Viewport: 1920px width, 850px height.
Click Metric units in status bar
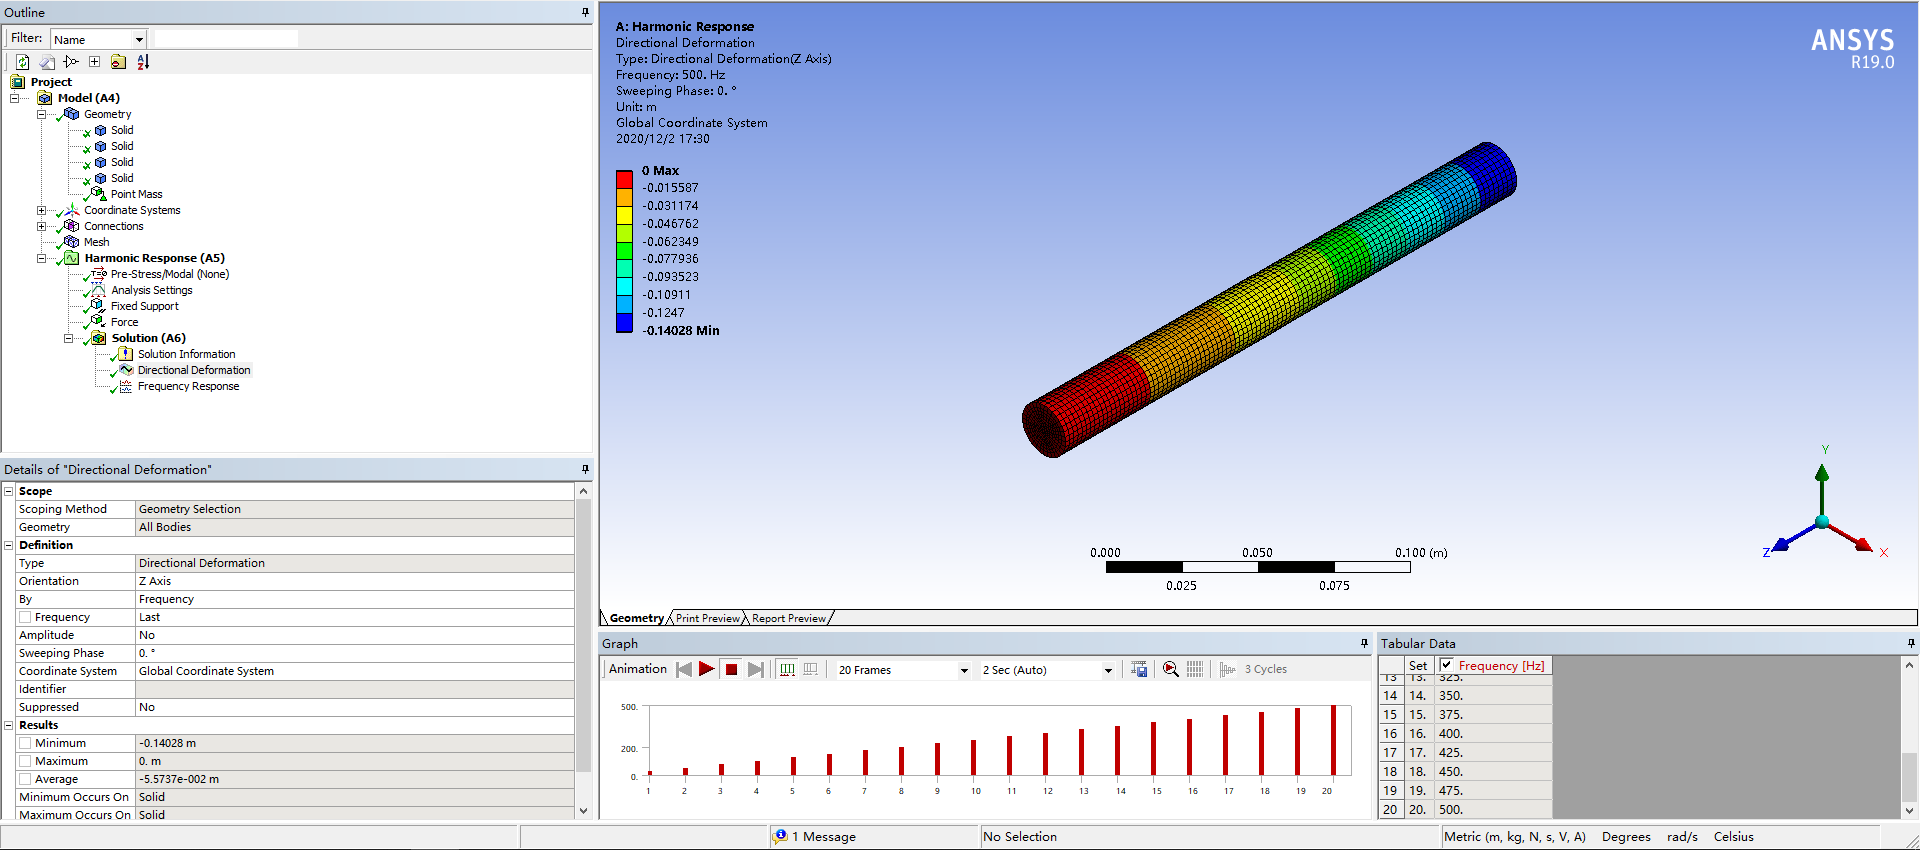click(1515, 836)
